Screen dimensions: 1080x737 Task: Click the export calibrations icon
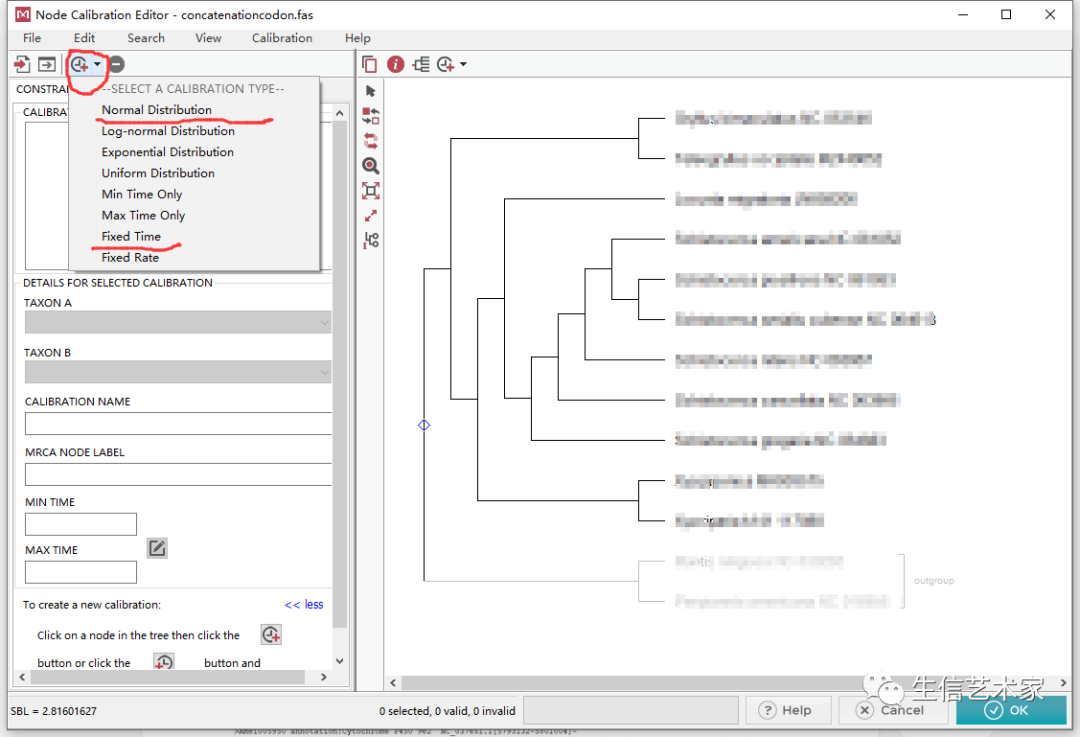tap(46, 64)
